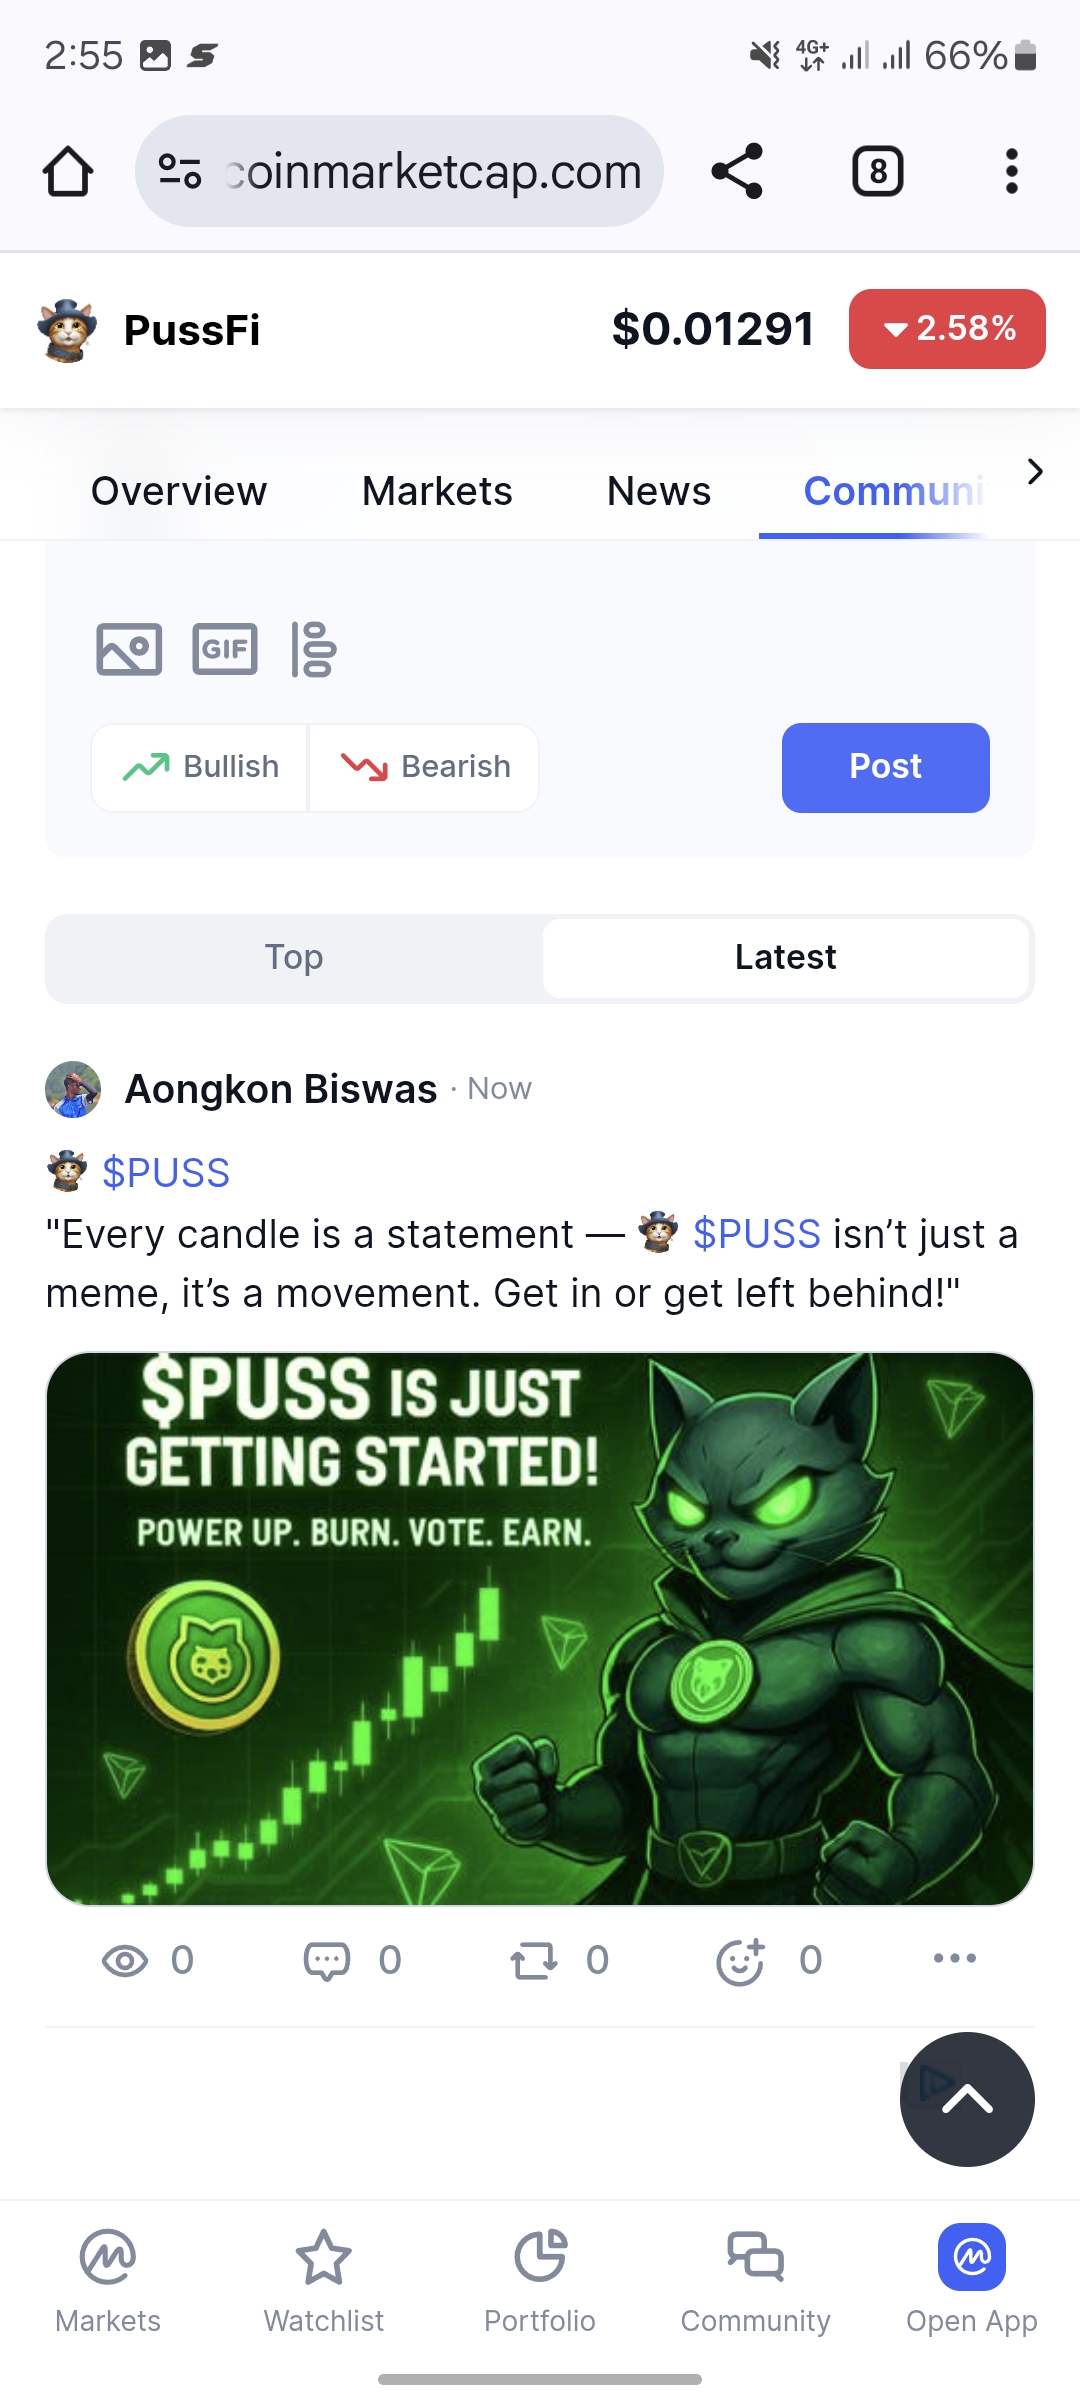Tap the repost icon under the post

(x=534, y=1960)
